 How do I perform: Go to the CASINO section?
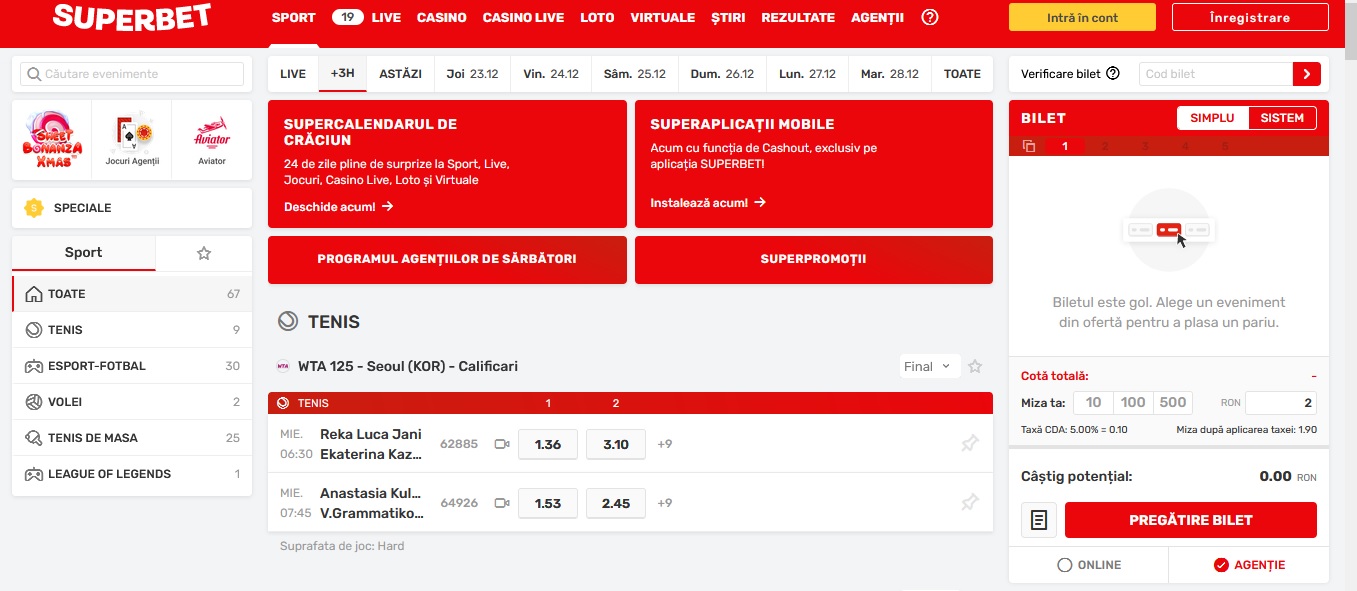(442, 17)
